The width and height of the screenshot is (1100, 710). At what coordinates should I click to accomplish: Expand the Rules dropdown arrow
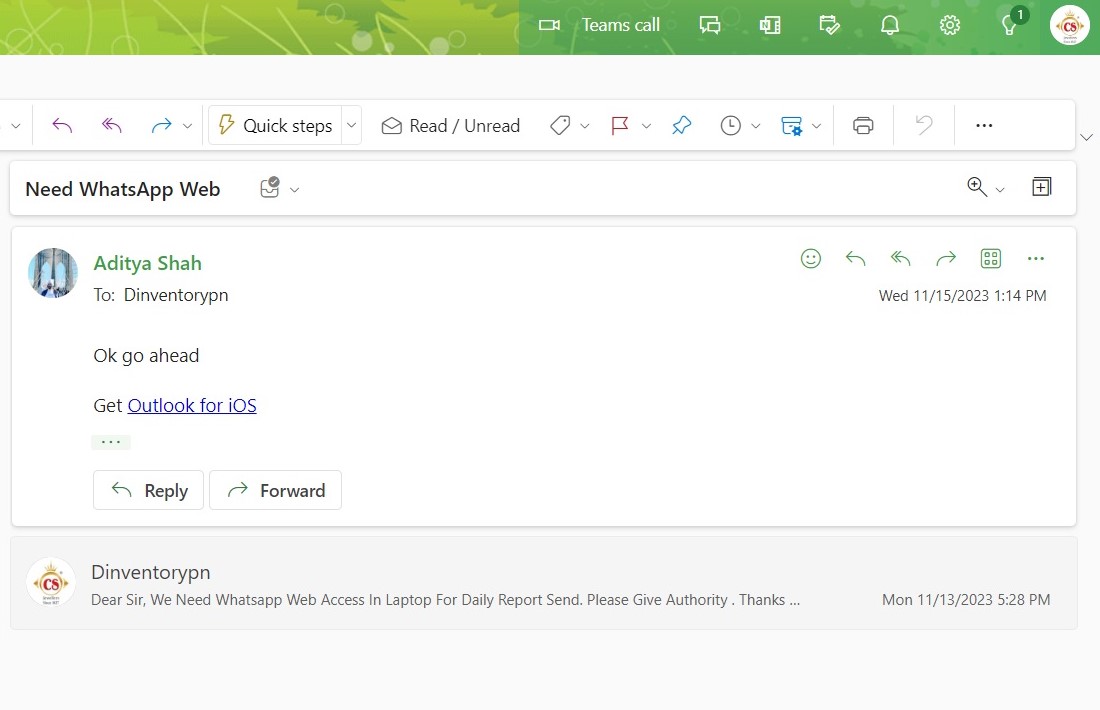coord(817,126)
